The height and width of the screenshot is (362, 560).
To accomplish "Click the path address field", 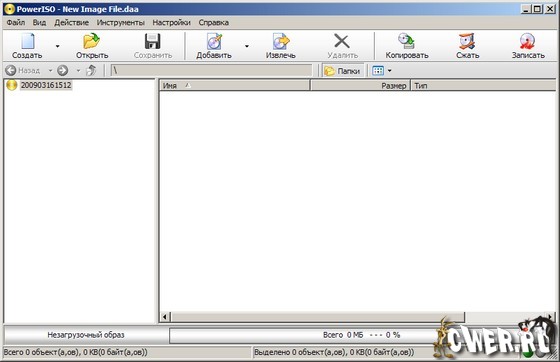I will point(211,71).
